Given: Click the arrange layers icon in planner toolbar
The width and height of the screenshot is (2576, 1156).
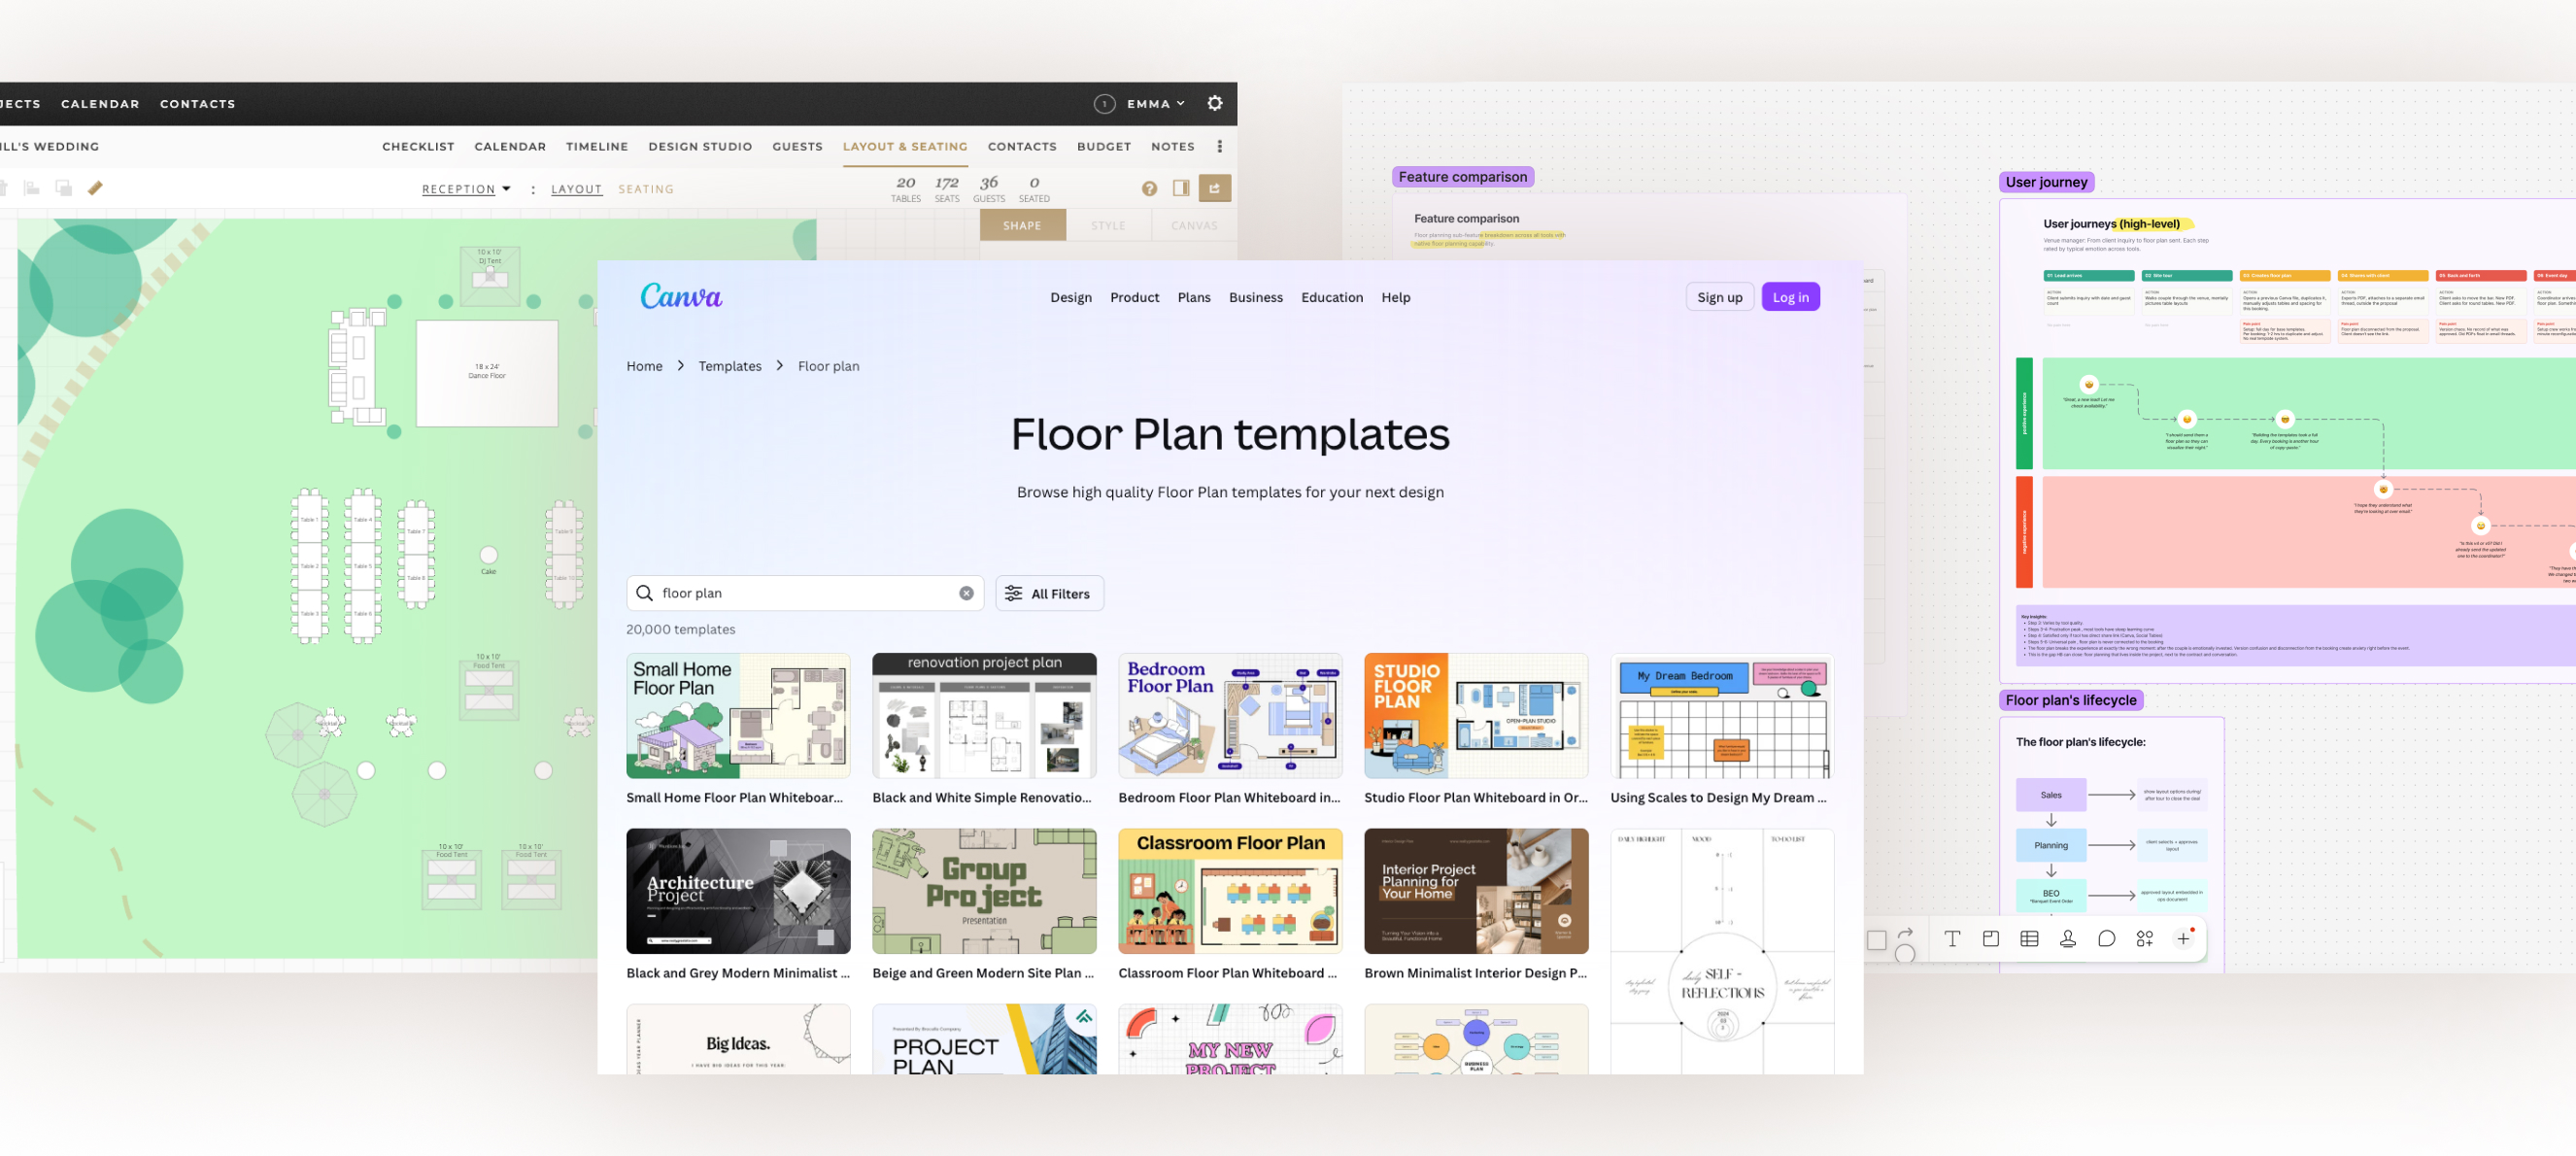Looking at the screenshot, I should [x=63, y=188].
